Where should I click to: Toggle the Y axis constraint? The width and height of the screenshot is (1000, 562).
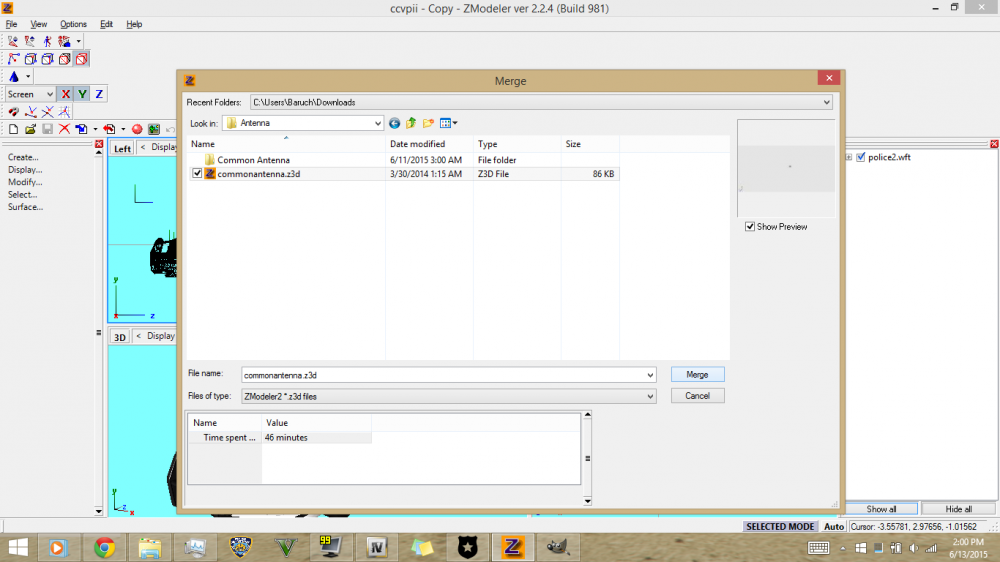(82, 94)
